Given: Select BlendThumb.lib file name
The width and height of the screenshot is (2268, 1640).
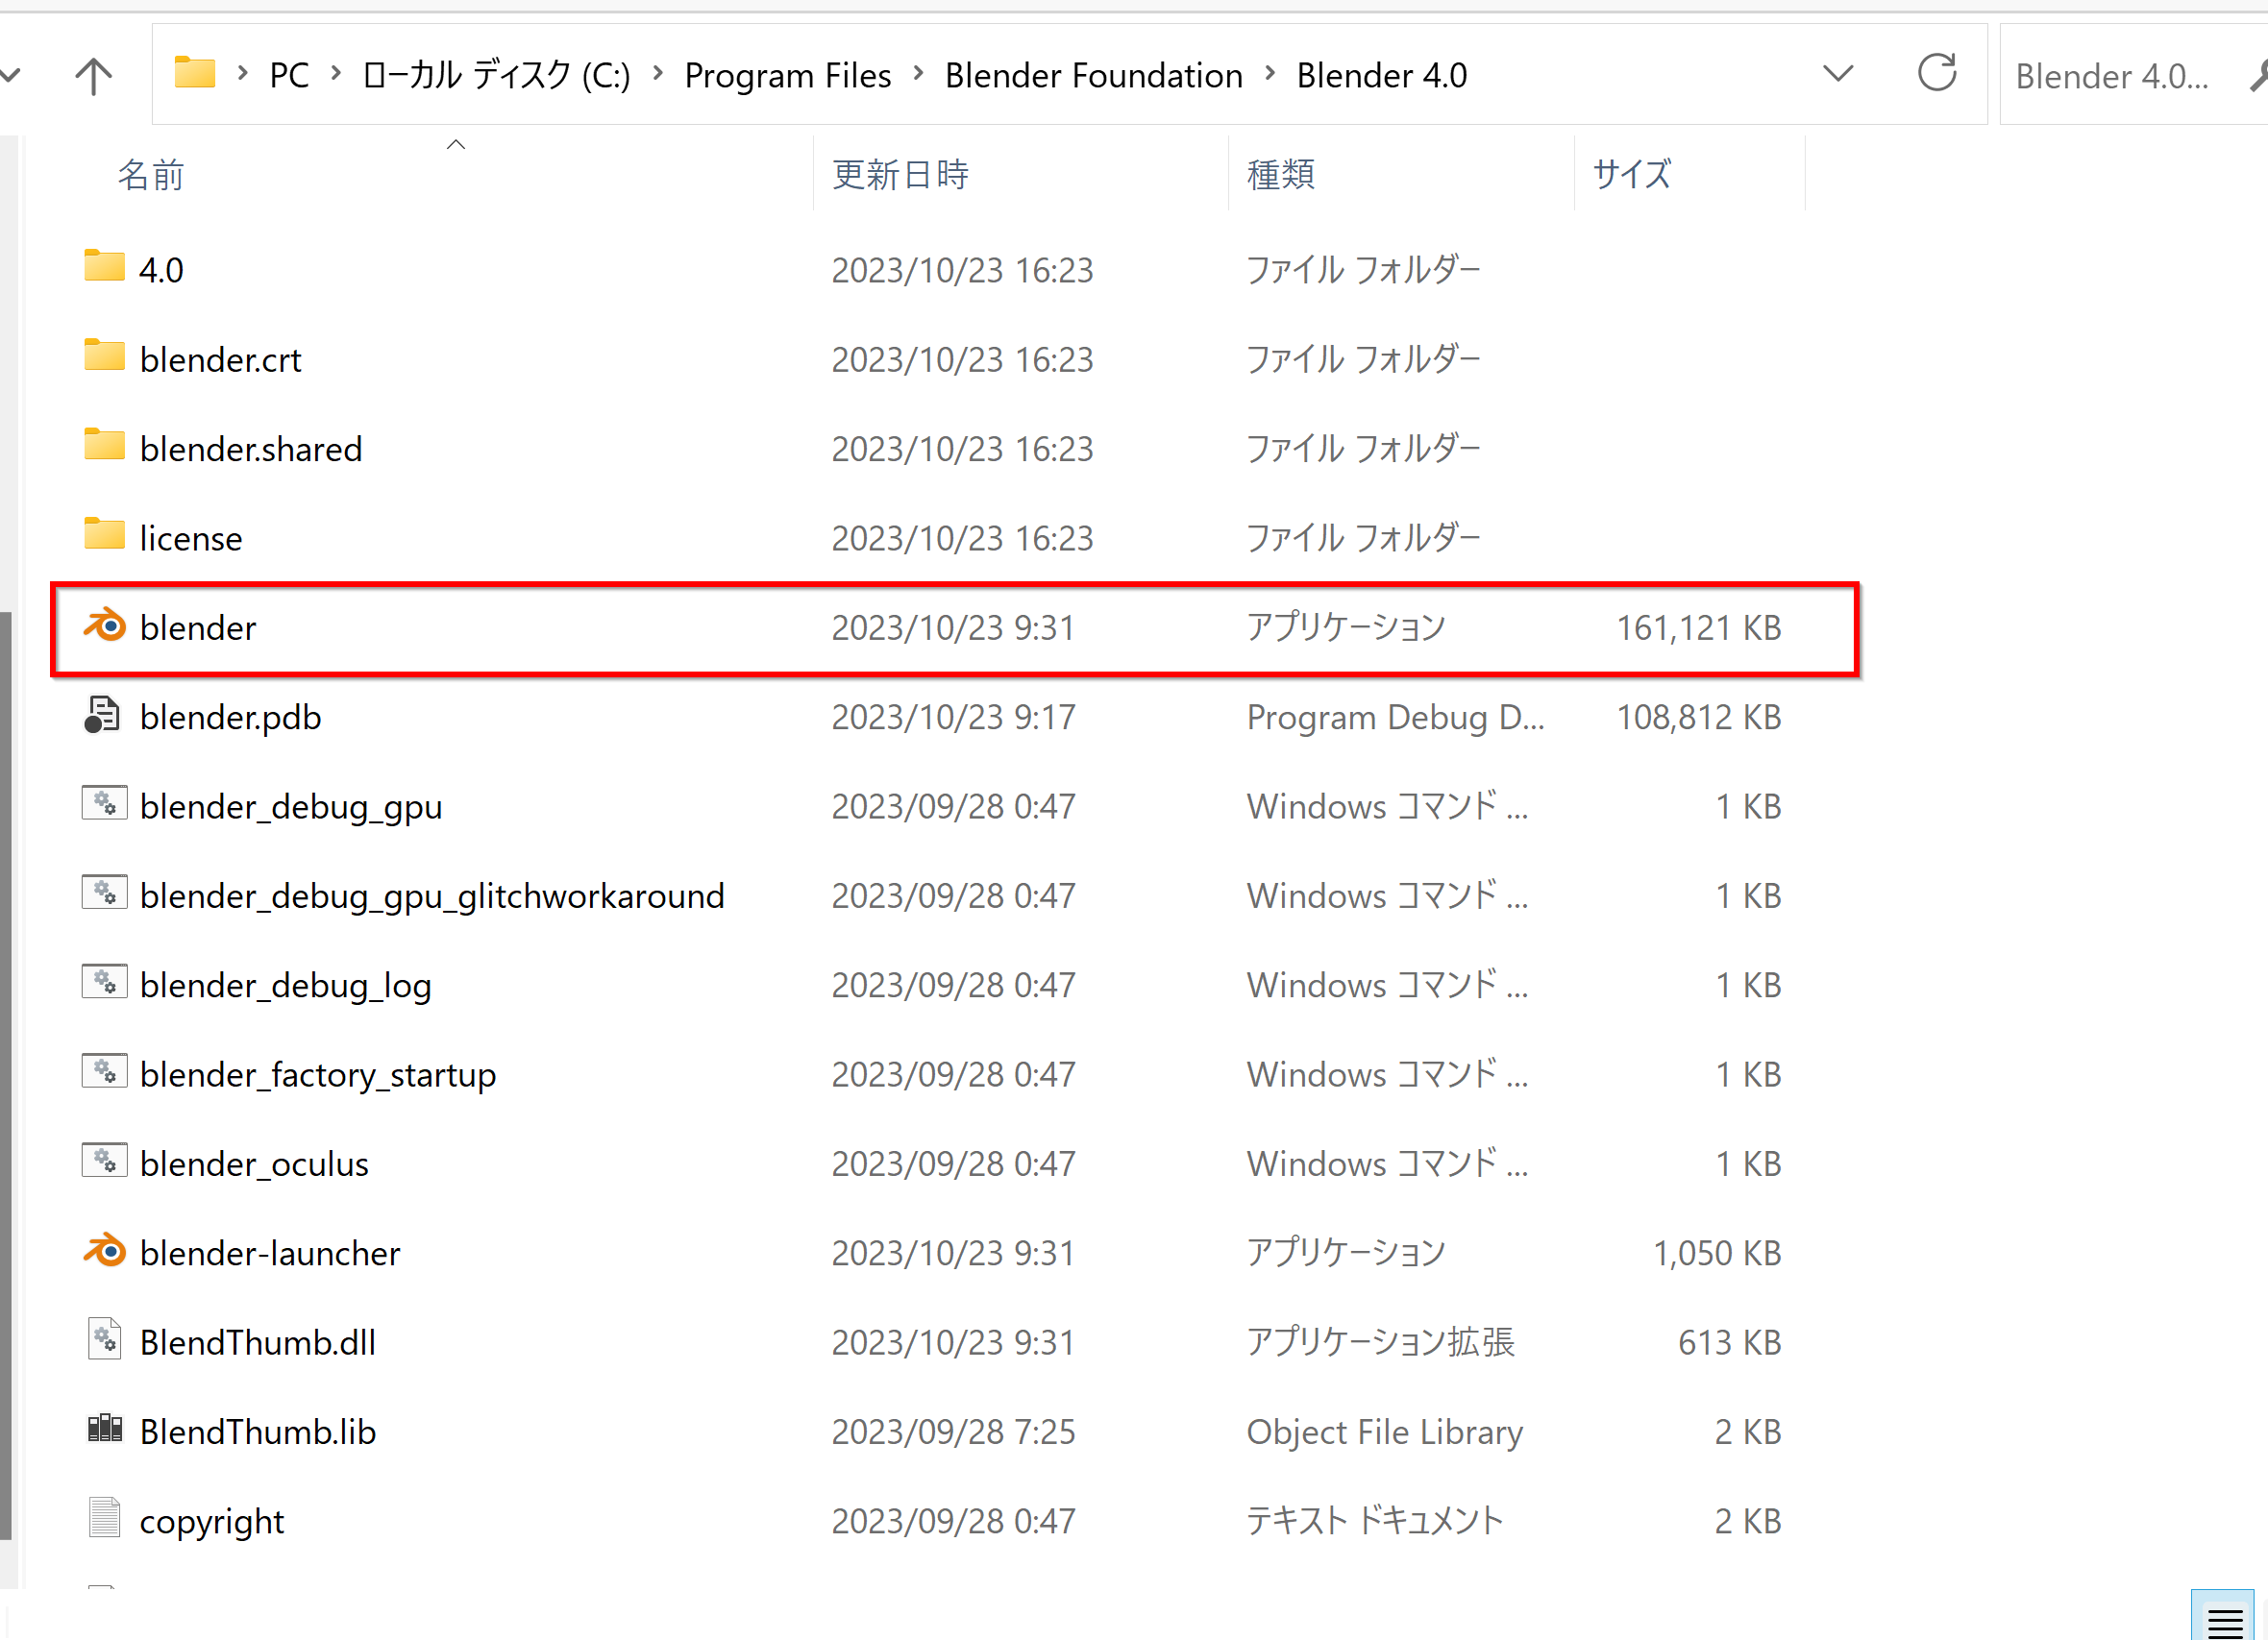Looking at the screenshot, I should [x=258, y=1432].
